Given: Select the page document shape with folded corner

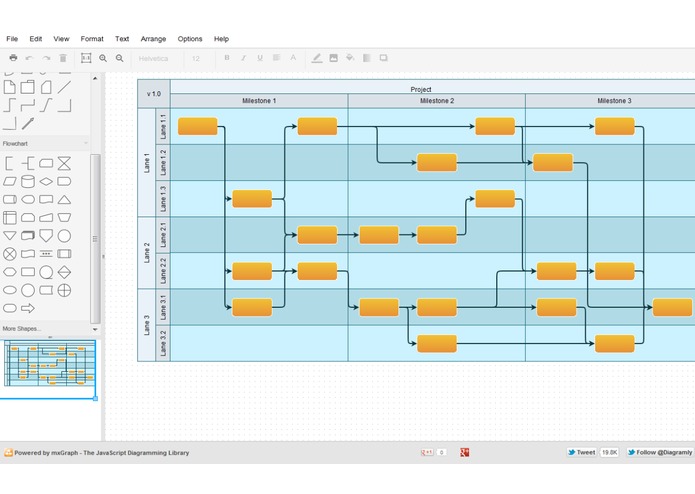Looking at the screenshot, I should pyautogui.click(x=10, y=87).
